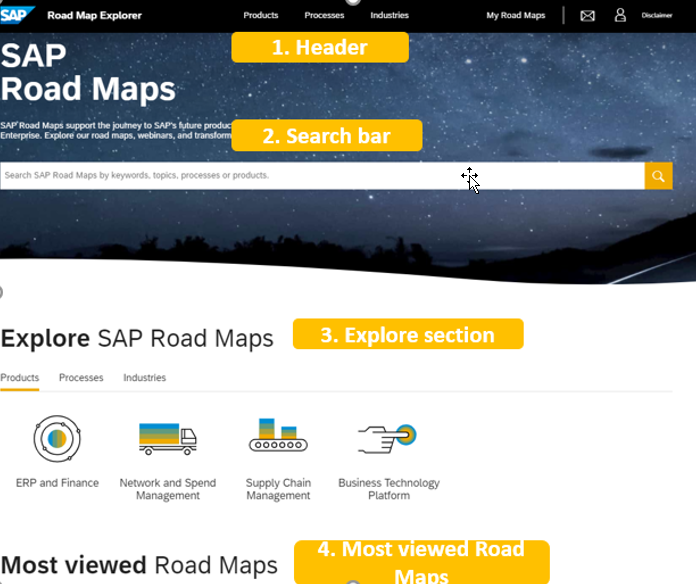Click the ERP and Finance label
Screen dimensions: 698x584
(57, 483)
